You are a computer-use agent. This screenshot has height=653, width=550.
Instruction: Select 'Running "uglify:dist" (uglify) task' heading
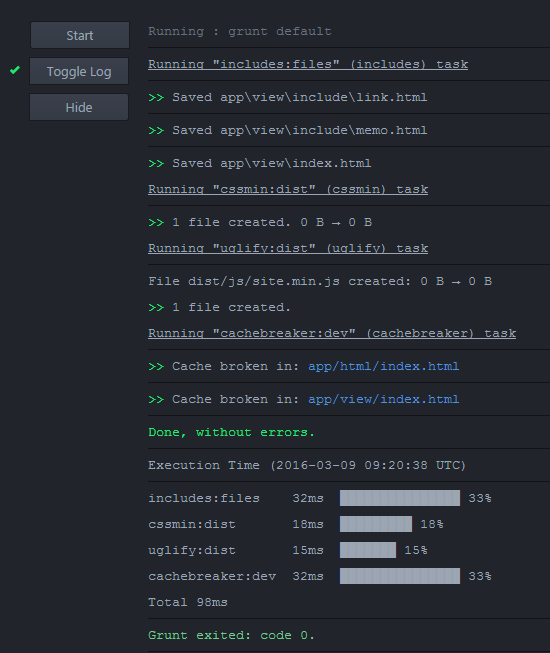(288, 248)
